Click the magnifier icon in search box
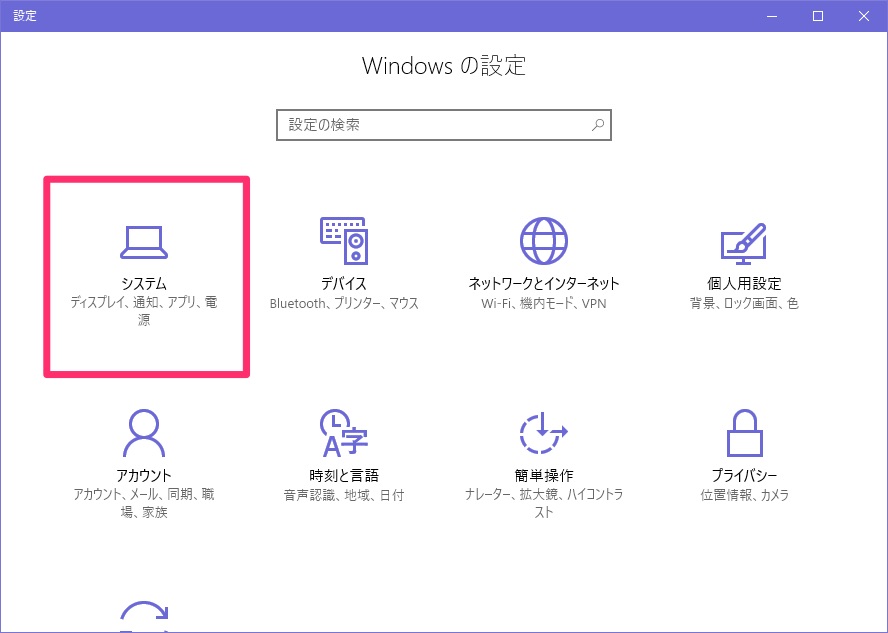888x633 pixels. [598, 125]
